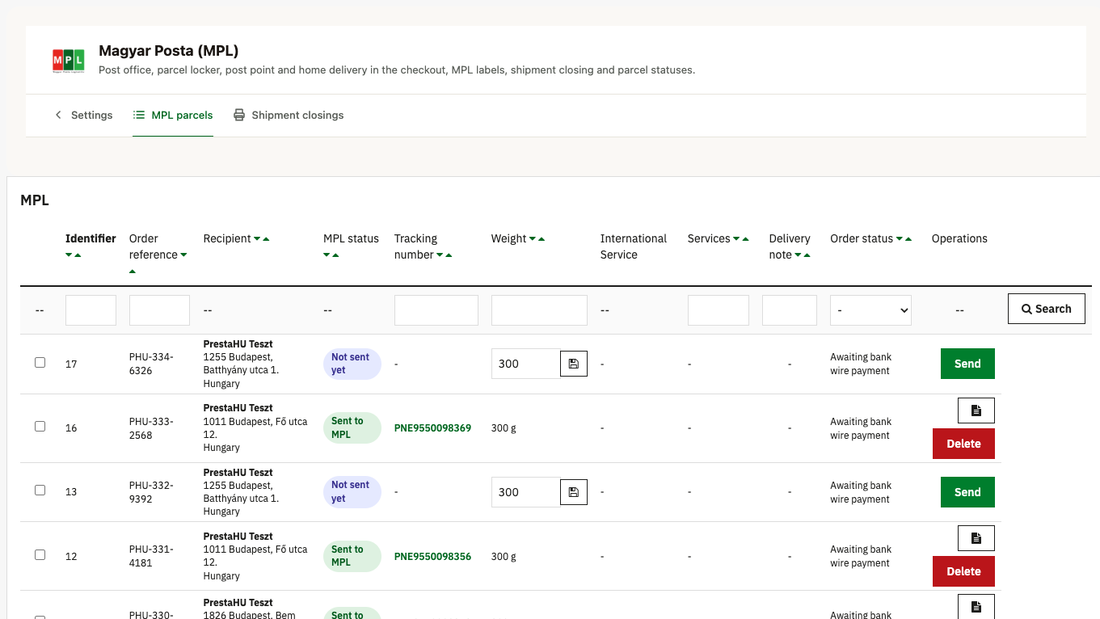1100x619 pixels.
Task: Focus the Services filter field
Action: pyautogui.click(x=718, y=310)
